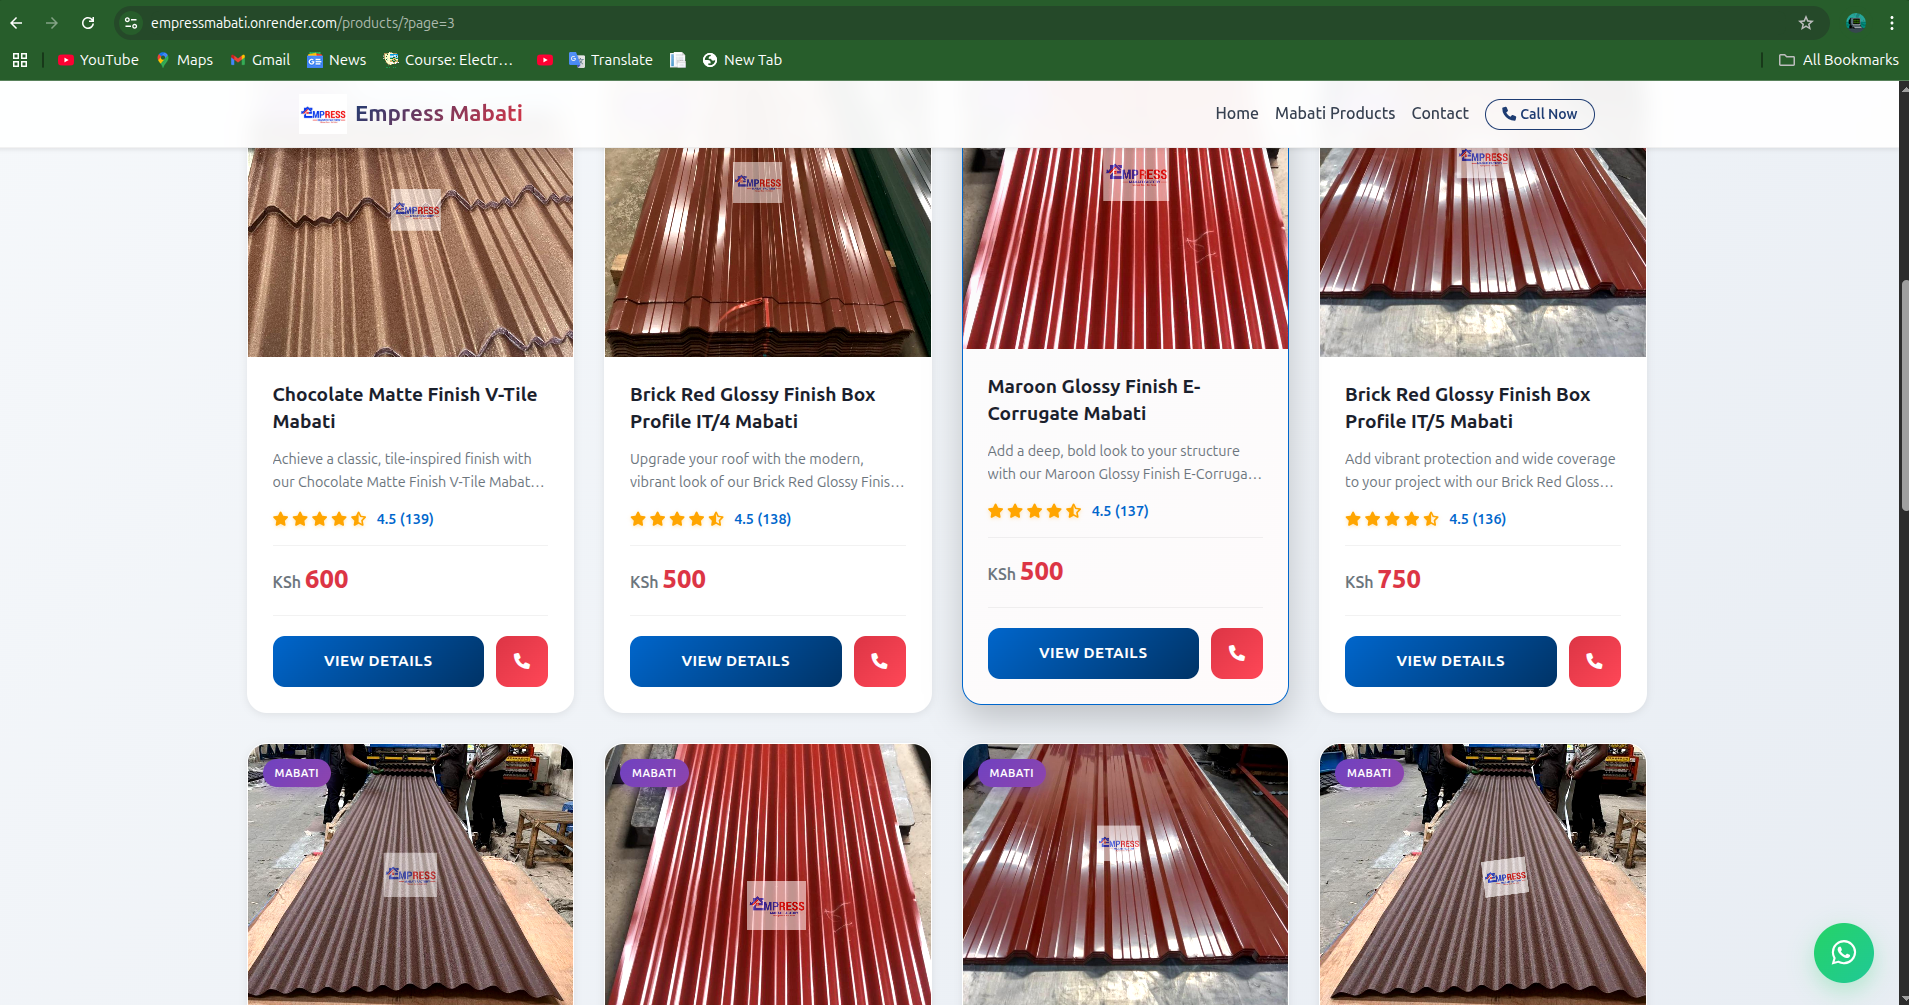
Task: Reload the page with refresh icon
Action: (88, 22)
